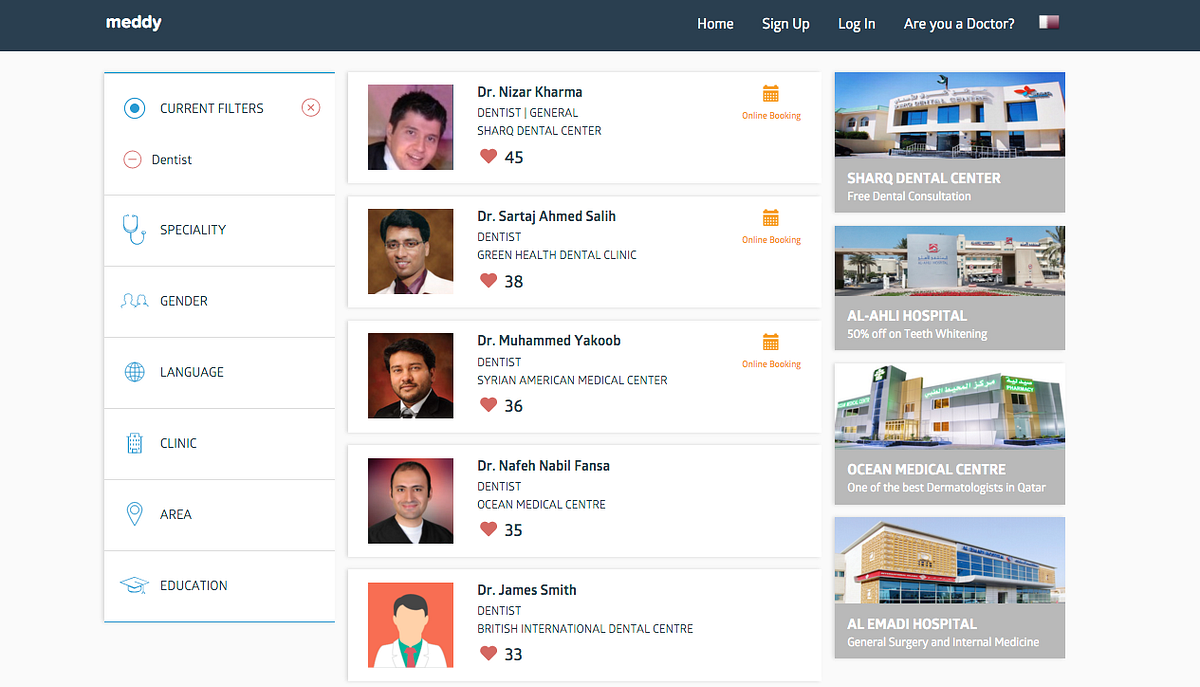Expand the Speciality filter
This screenshot has height=687, width=1200.
(219, 230)
